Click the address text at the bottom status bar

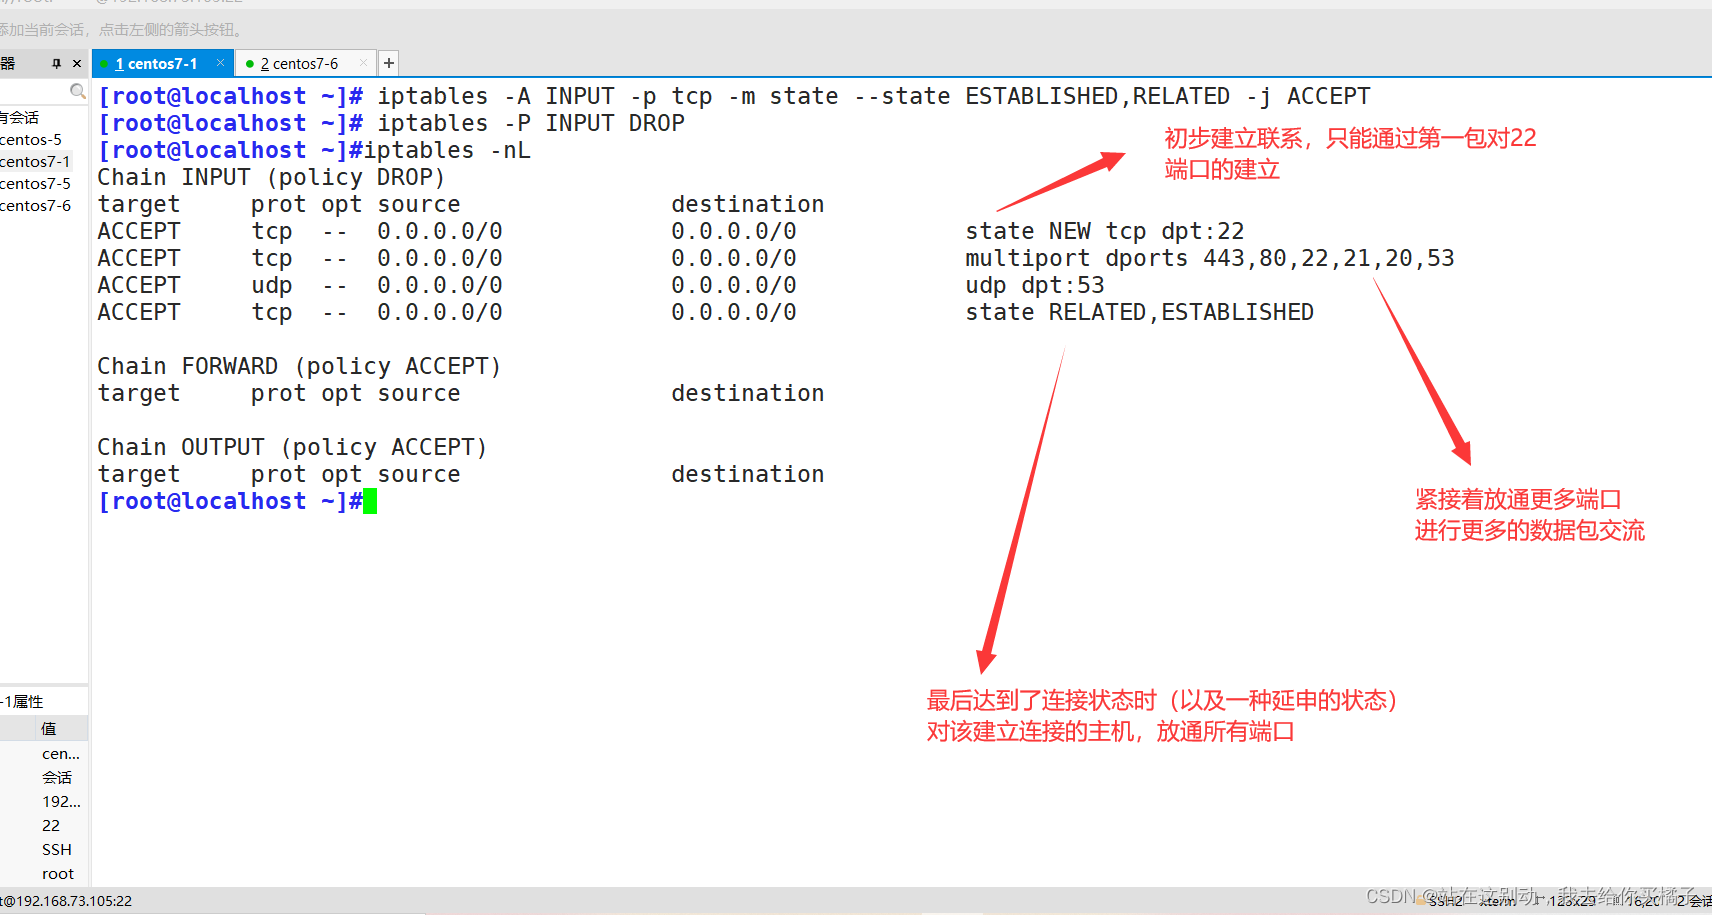pyautogui.click(x=67, y=900)
